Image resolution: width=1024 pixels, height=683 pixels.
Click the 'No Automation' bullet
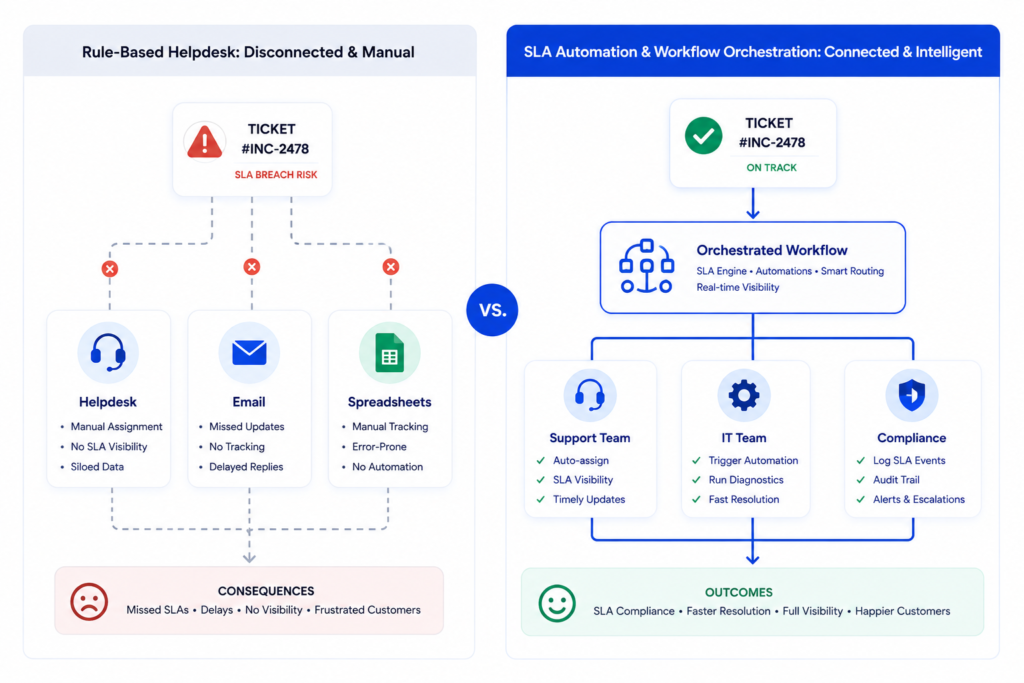387,467
